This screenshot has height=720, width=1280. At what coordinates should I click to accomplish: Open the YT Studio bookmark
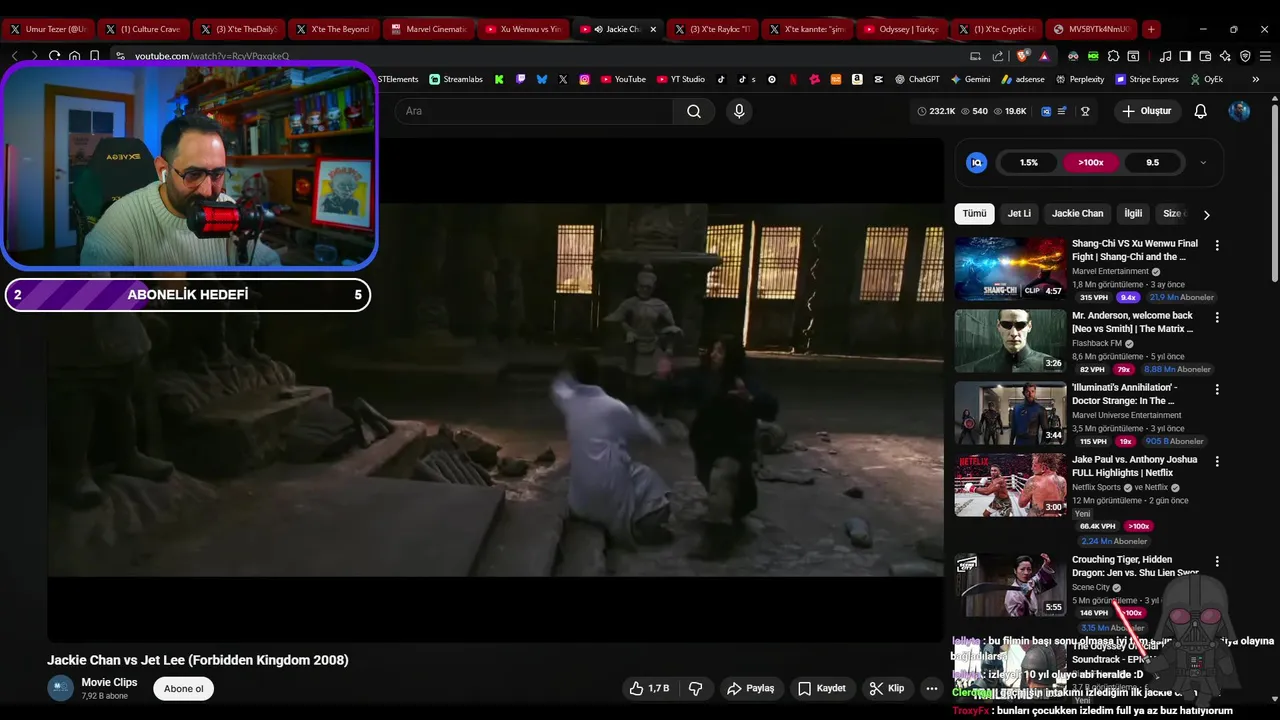pyautogui.click(x=681, y=79)
